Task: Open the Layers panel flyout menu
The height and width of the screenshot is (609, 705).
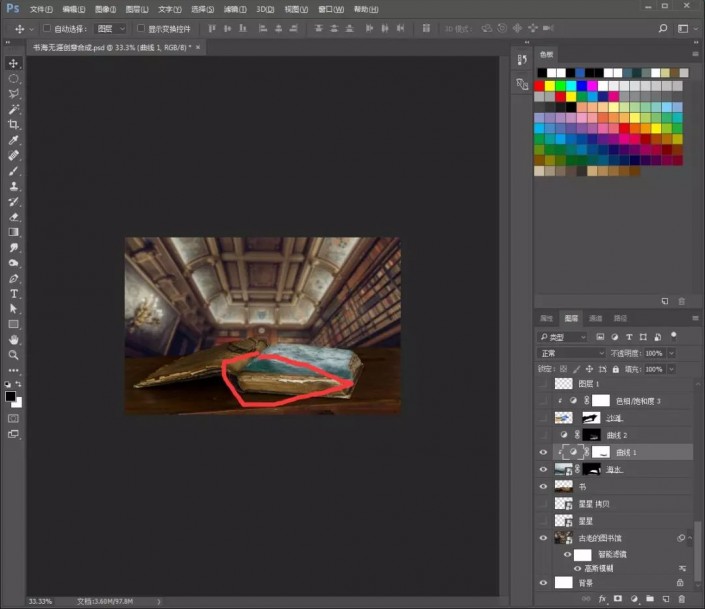Action: pos(696,318)
